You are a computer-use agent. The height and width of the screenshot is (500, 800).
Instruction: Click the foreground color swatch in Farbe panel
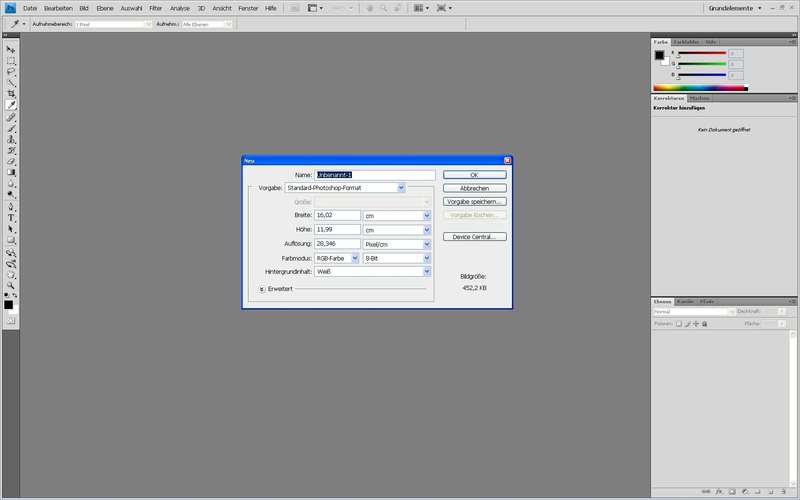coord(660,54)
